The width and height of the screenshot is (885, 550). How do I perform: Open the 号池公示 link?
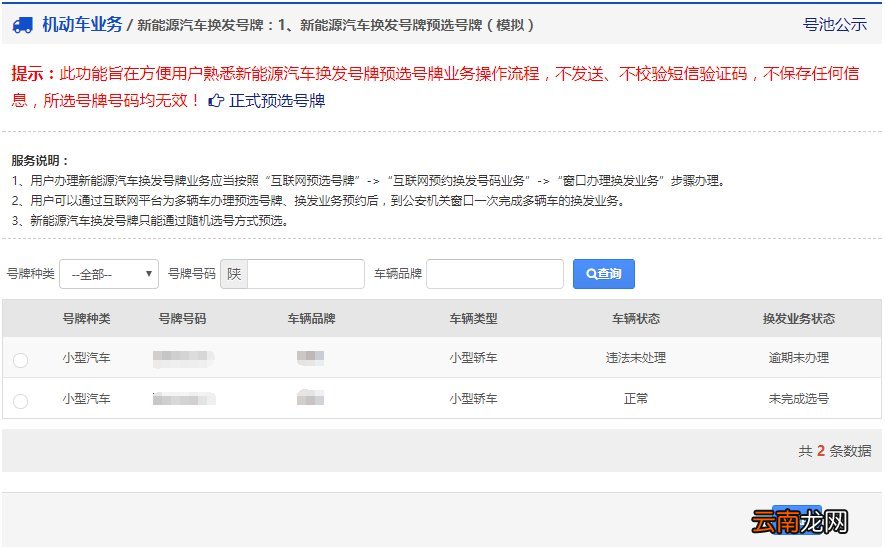pos(835,24)
